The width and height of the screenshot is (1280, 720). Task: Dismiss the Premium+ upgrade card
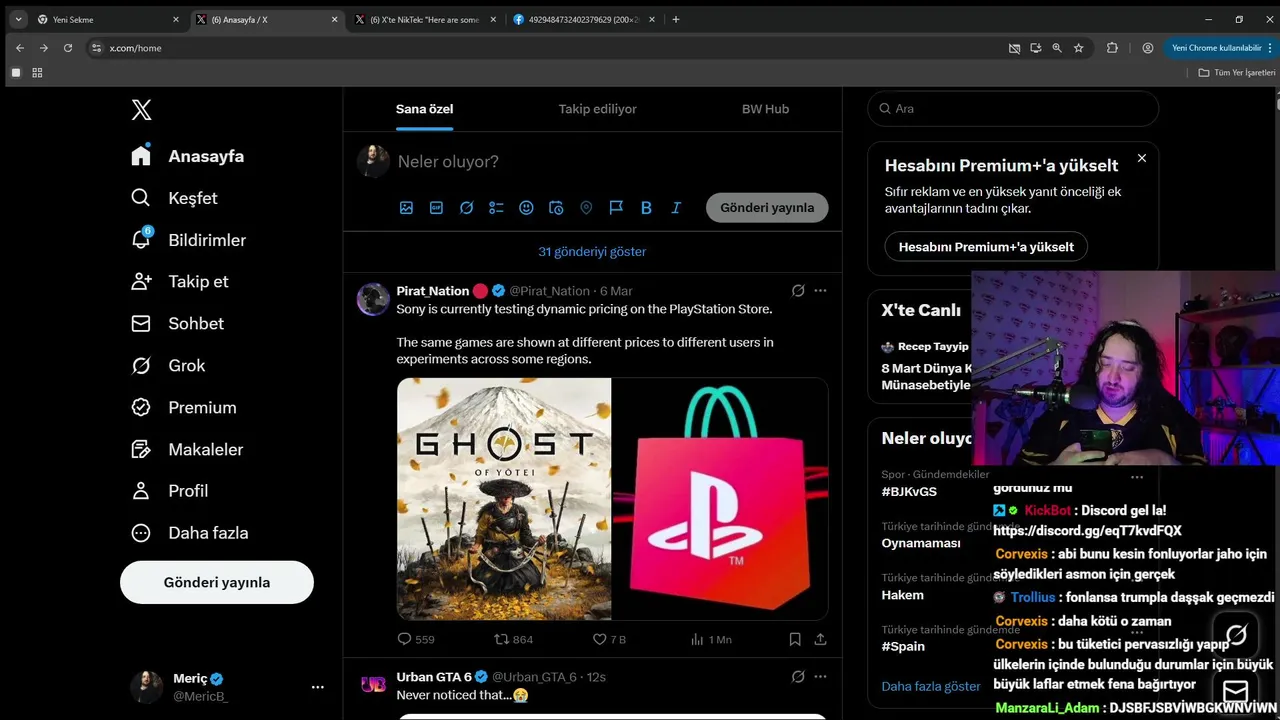click(x=1142, y=158)
